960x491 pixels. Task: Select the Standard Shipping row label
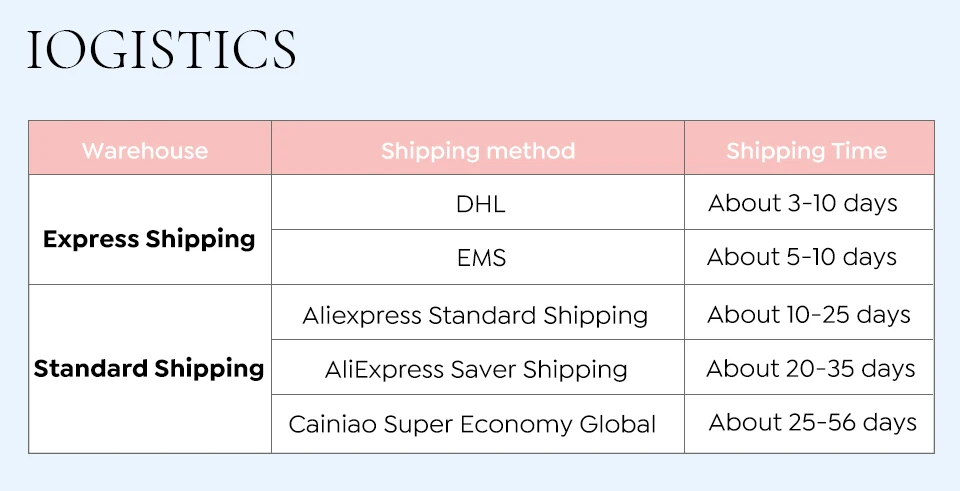pos(149,368)
